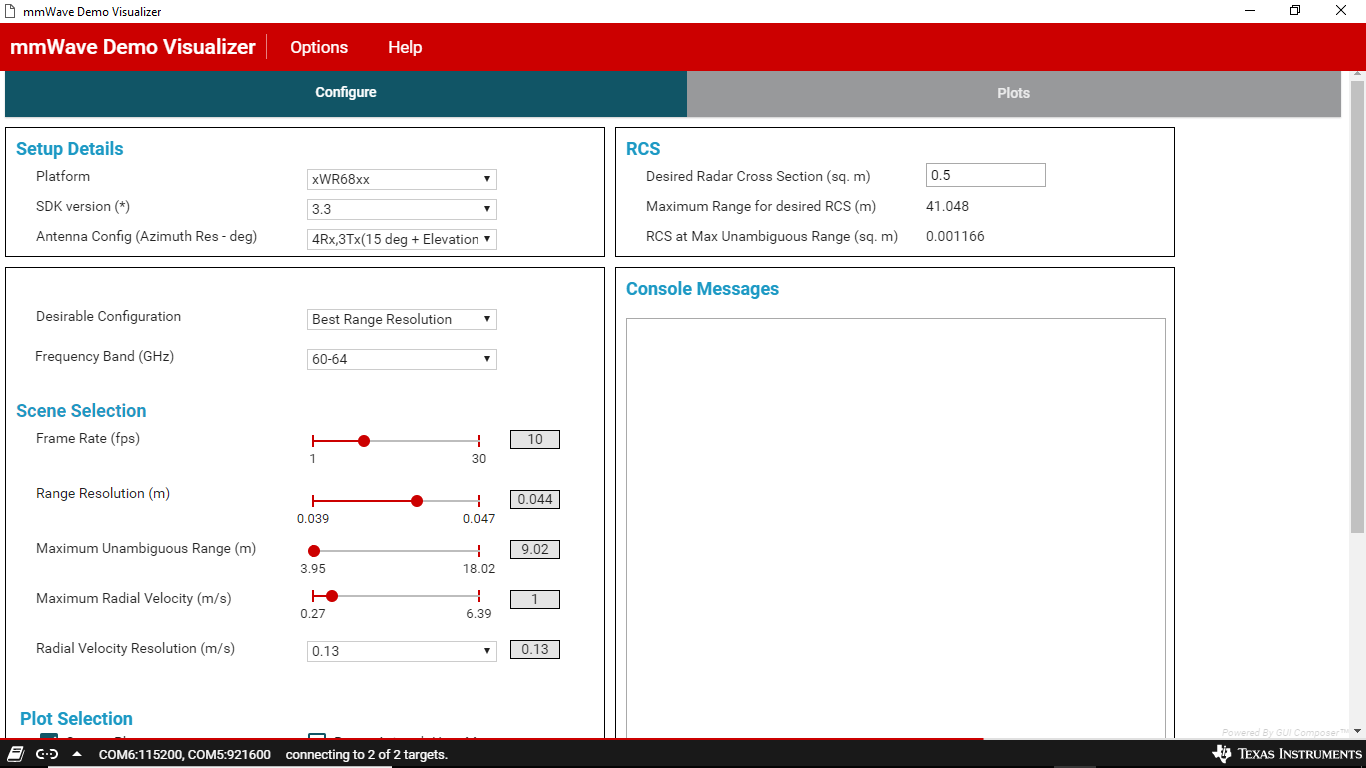Click the Radial Velocity minimum label 0.27
This screenshot has height=768, width=1366.
point(313,614)
